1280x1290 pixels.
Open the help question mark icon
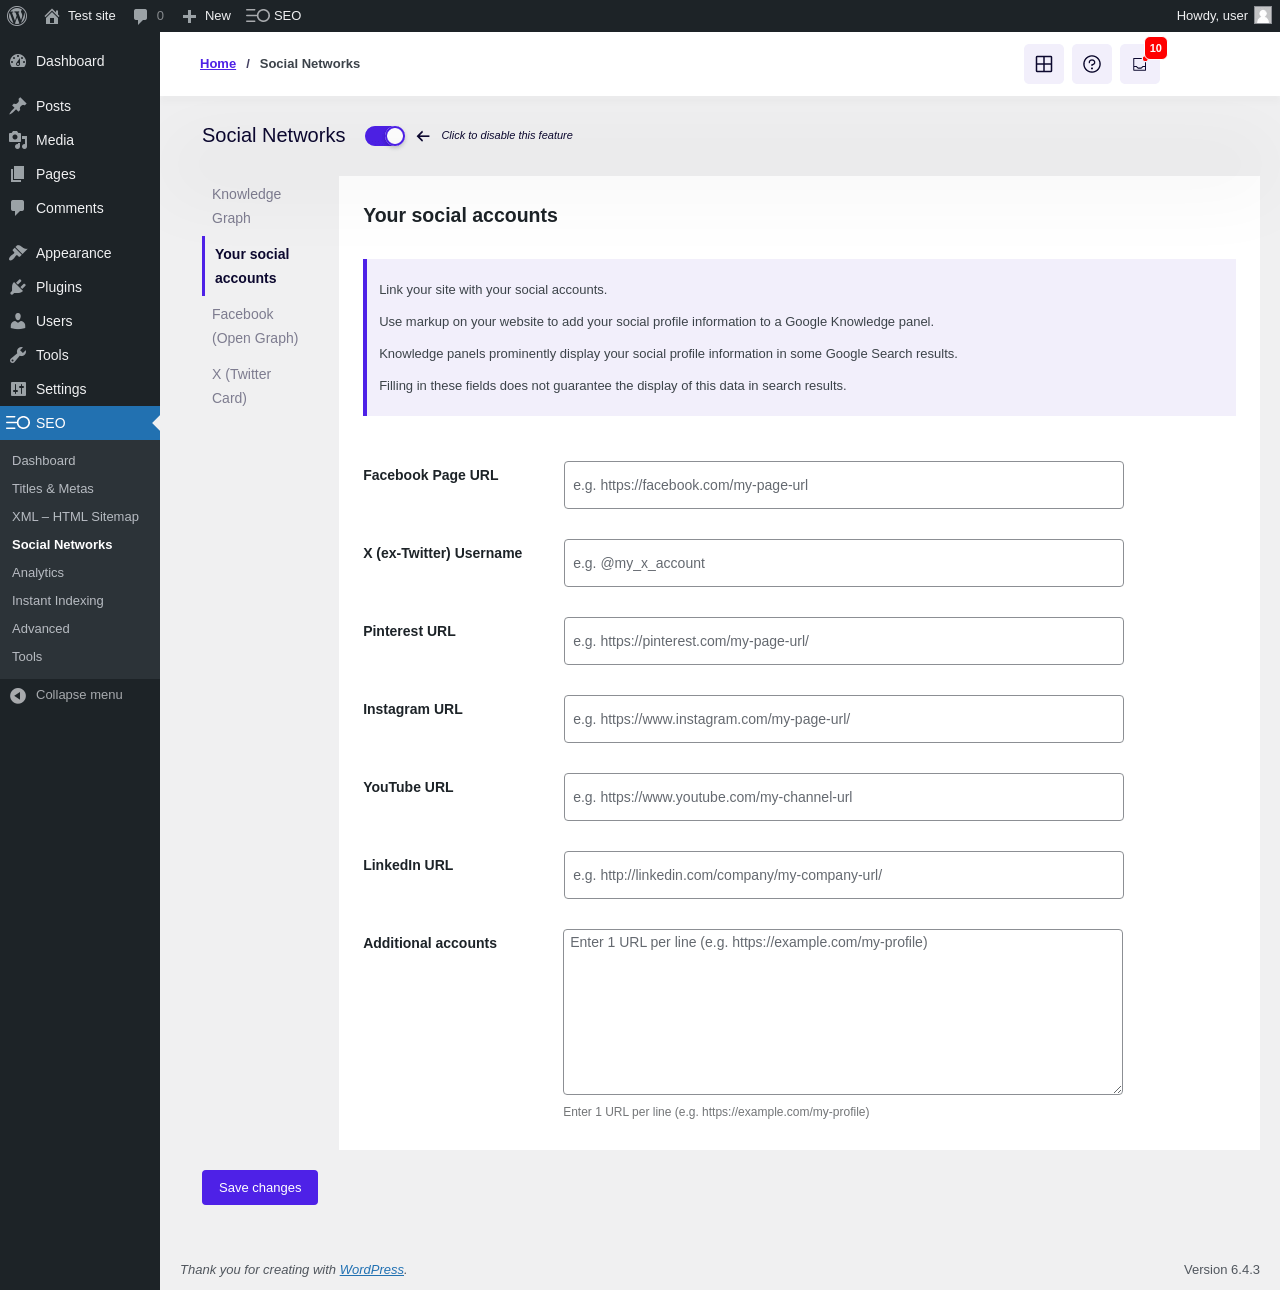pos(1092,64)
